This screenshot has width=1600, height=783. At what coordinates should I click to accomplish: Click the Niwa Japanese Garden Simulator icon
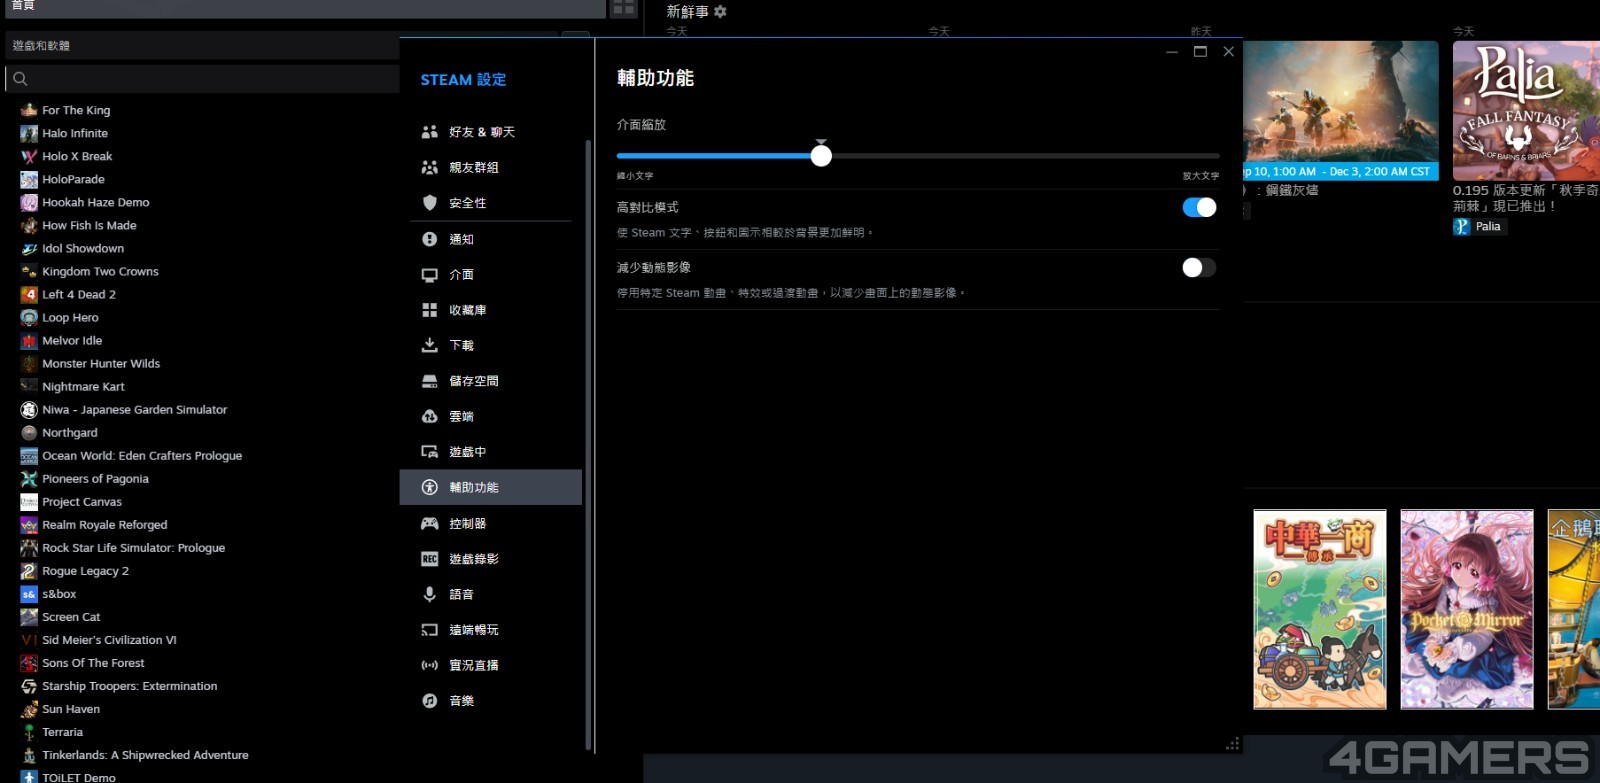click(29, 409)
